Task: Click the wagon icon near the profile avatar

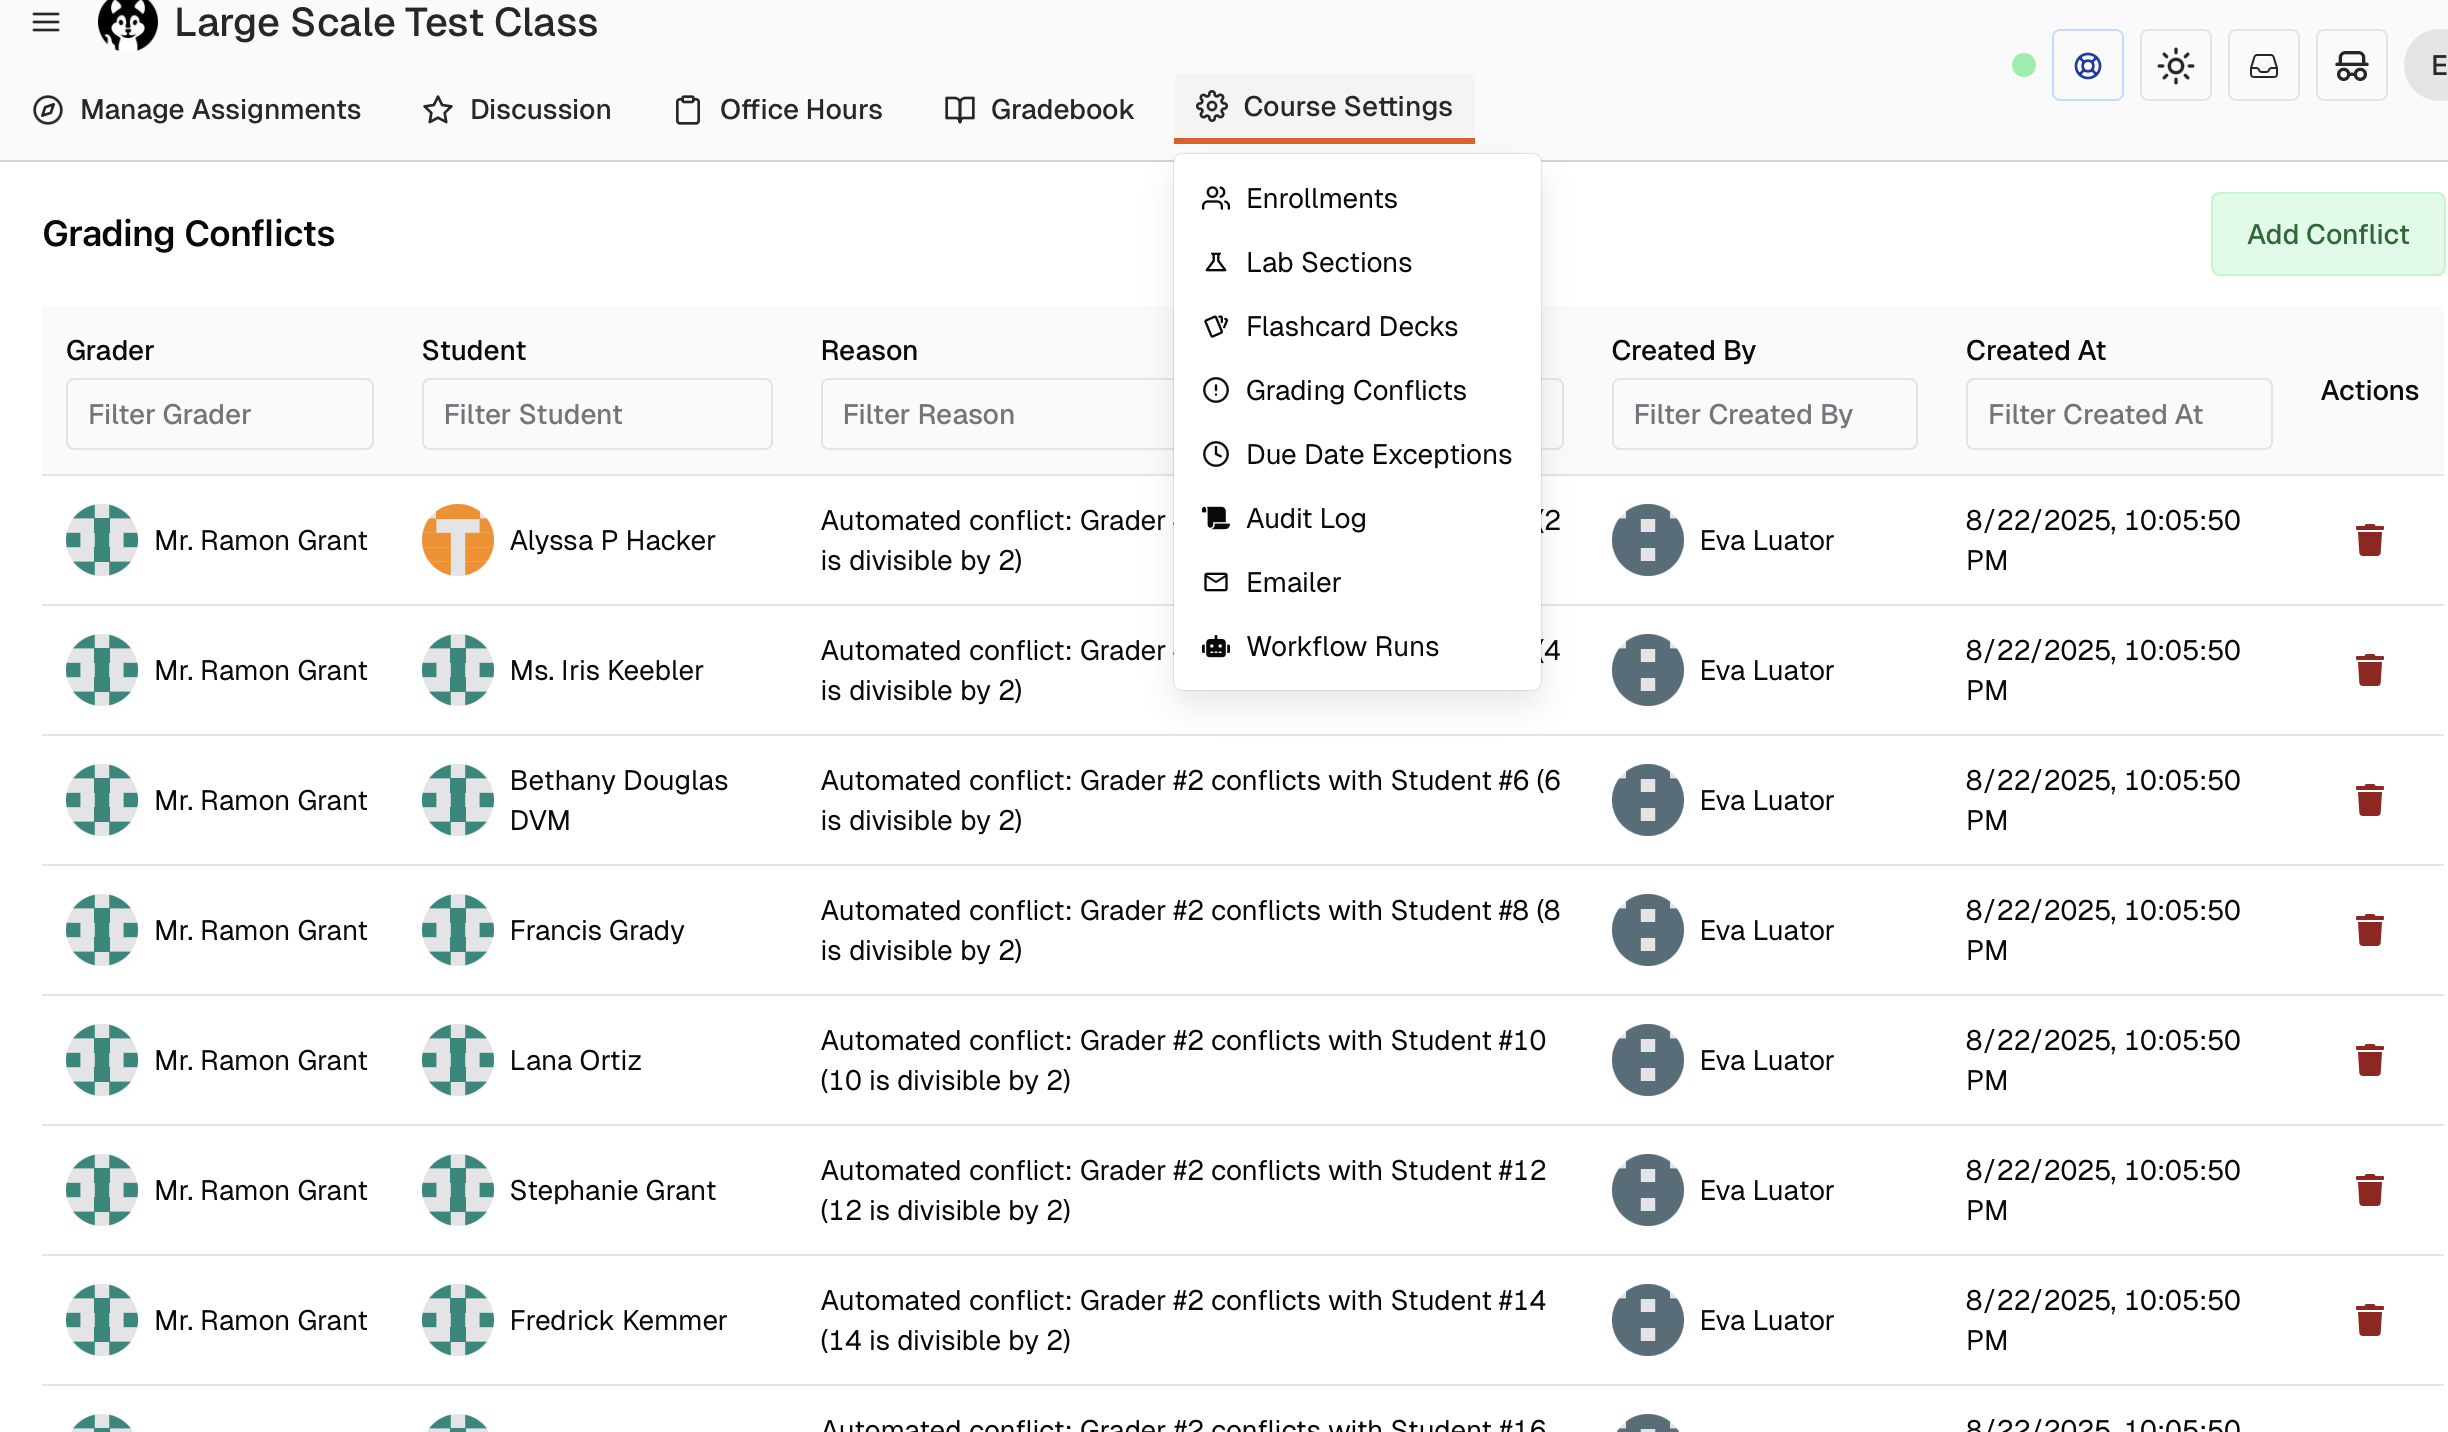Action: coord(2351,65)
